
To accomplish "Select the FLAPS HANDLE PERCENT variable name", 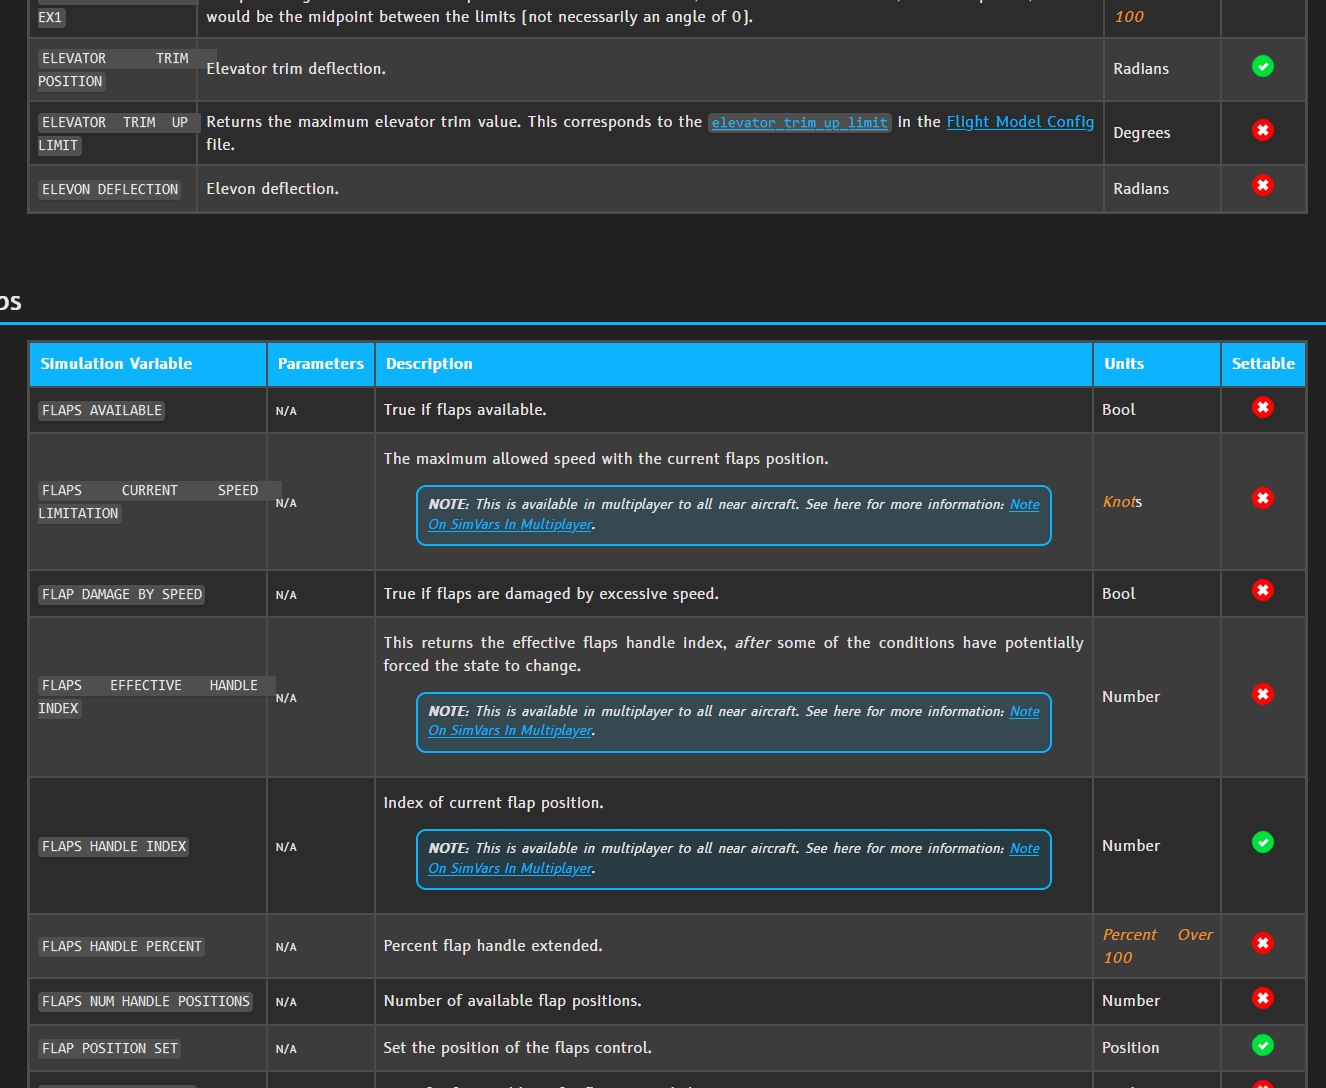I will pos(122,946).
